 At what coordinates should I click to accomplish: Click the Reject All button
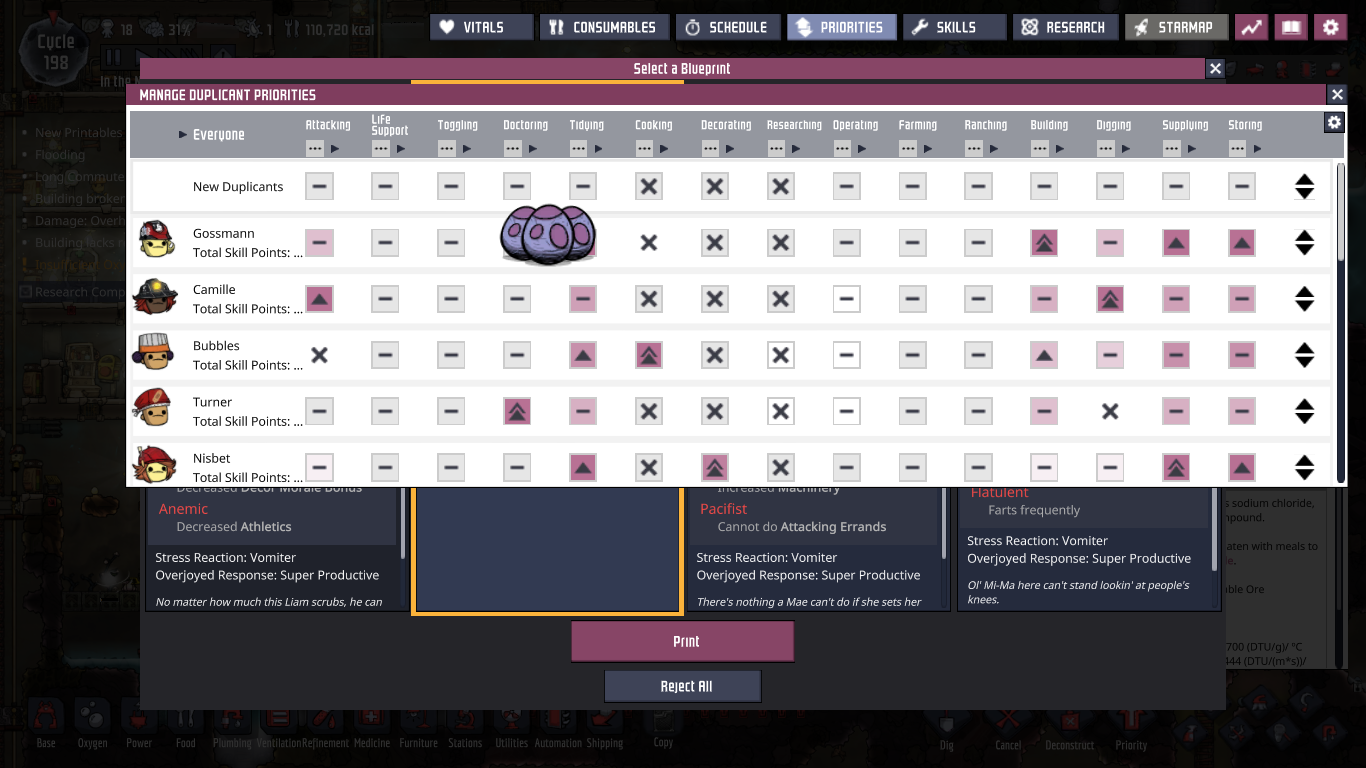click(x=683, y=686)
